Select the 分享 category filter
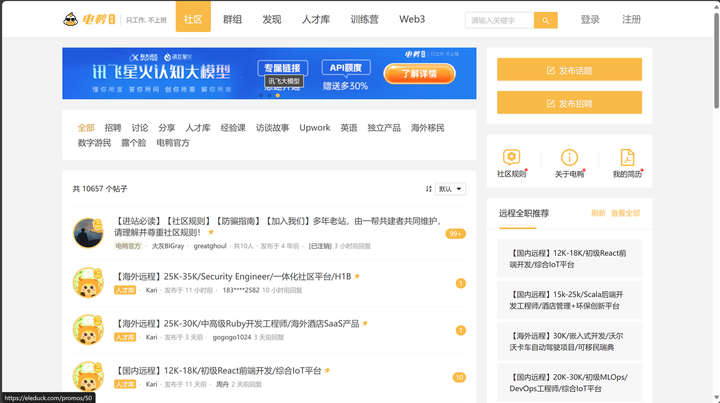The image size is (720, 403). pyautogui.click(x=167, y=128)
